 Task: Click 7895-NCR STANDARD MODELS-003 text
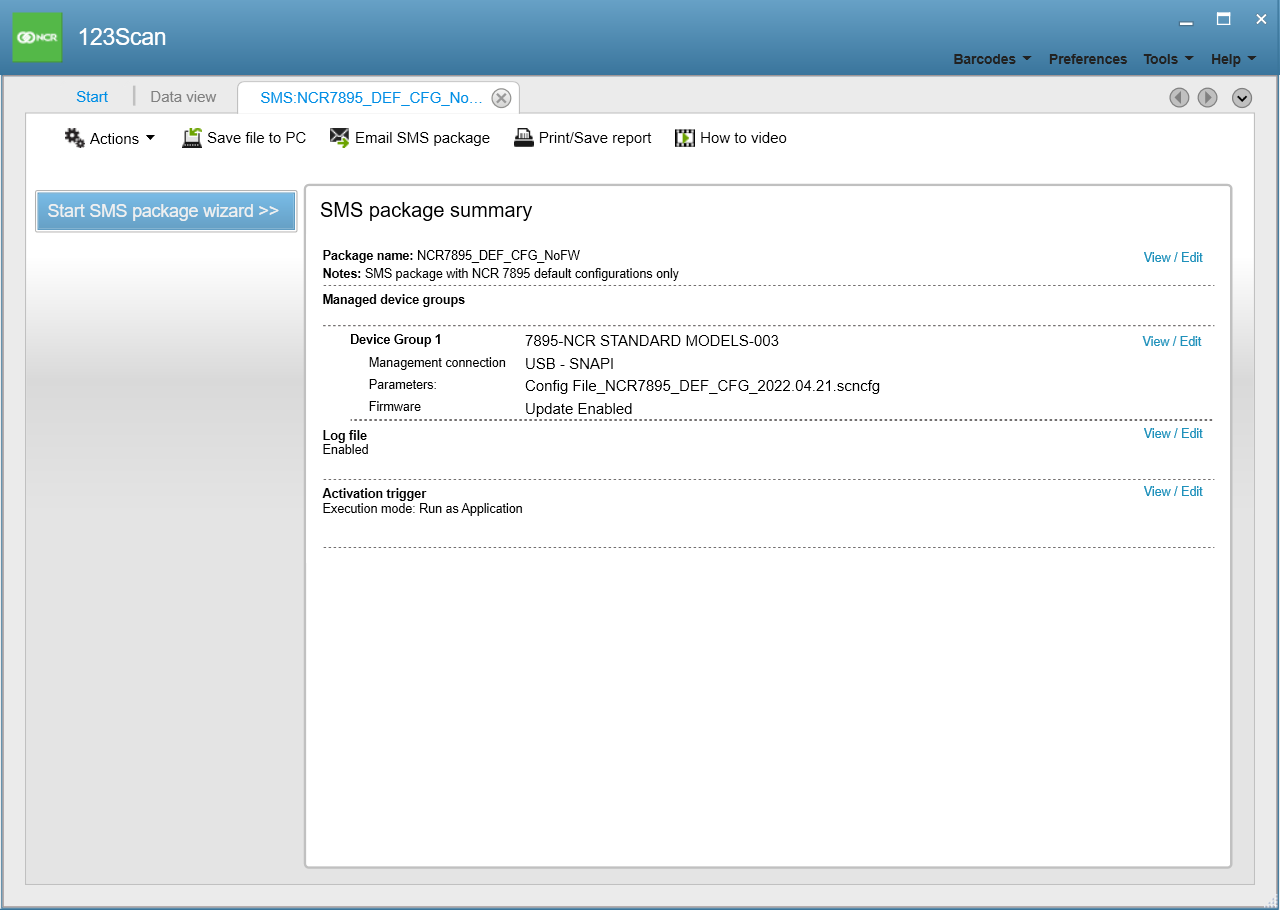coord(652,341)
